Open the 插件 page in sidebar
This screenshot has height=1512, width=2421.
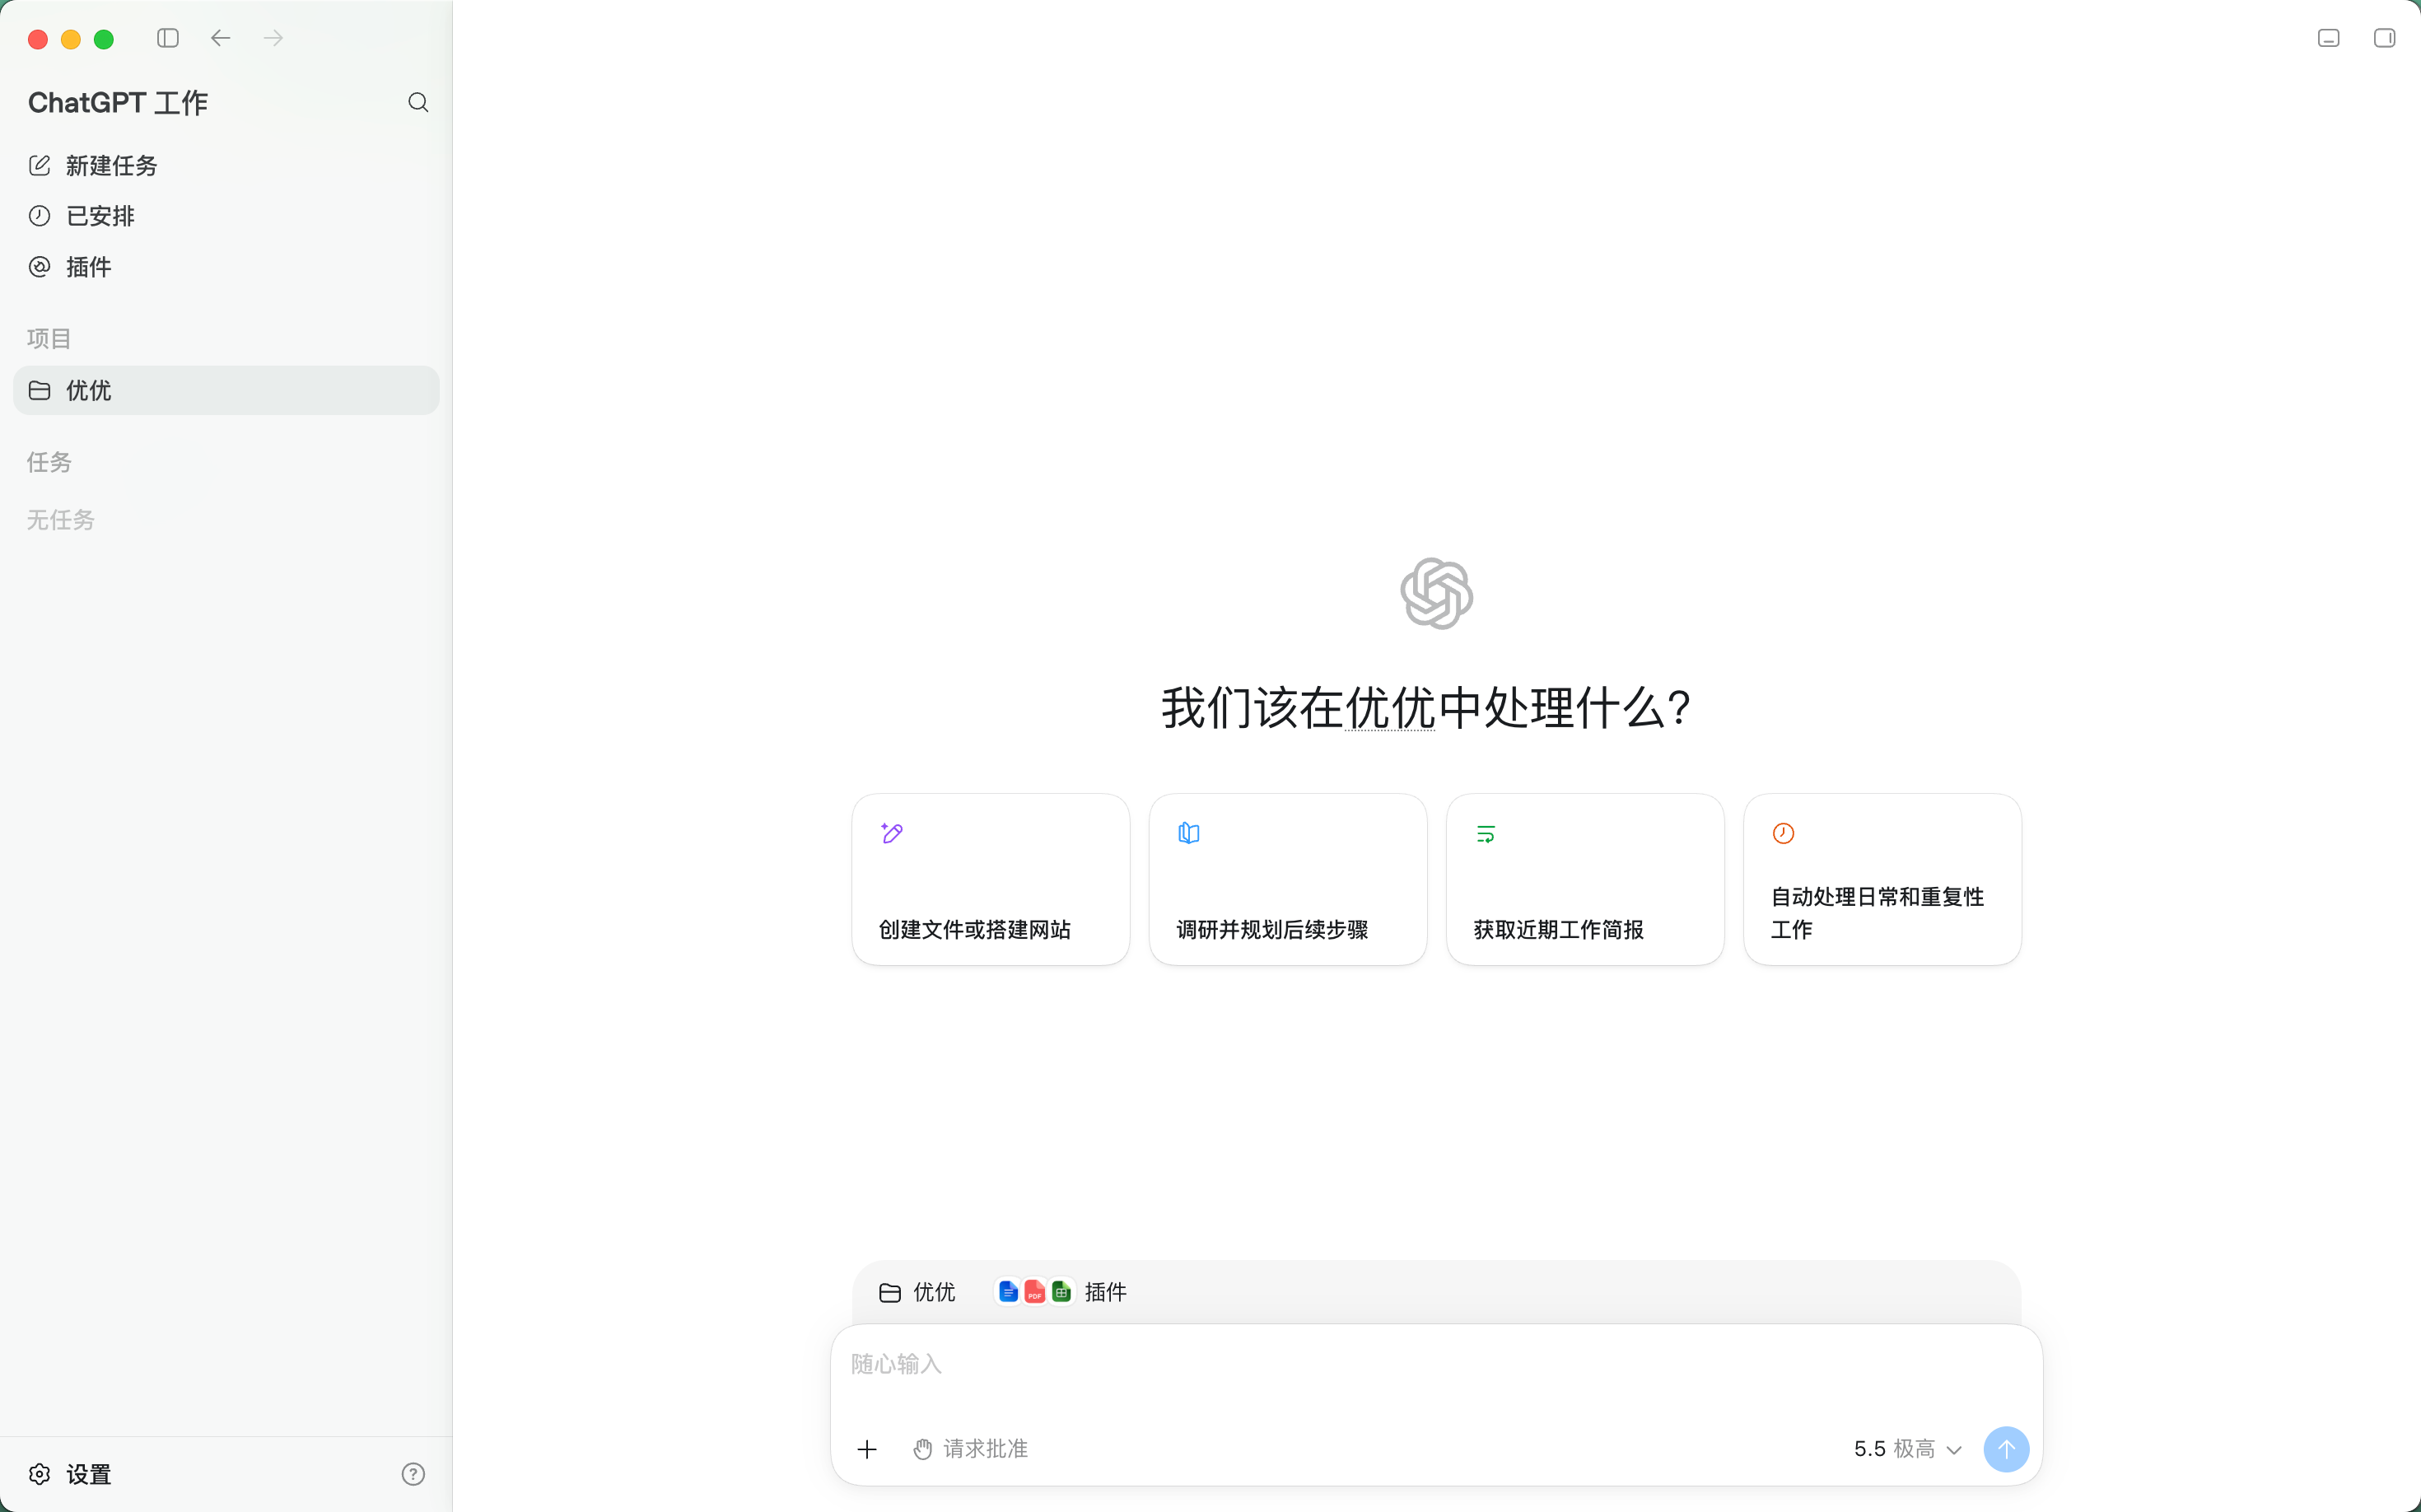click(226, 267)
